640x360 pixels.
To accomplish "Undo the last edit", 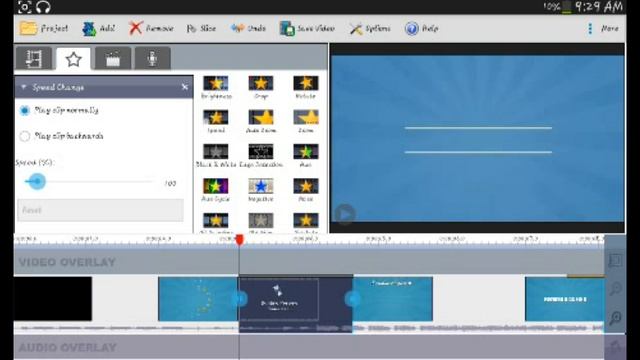I will 248,28.
